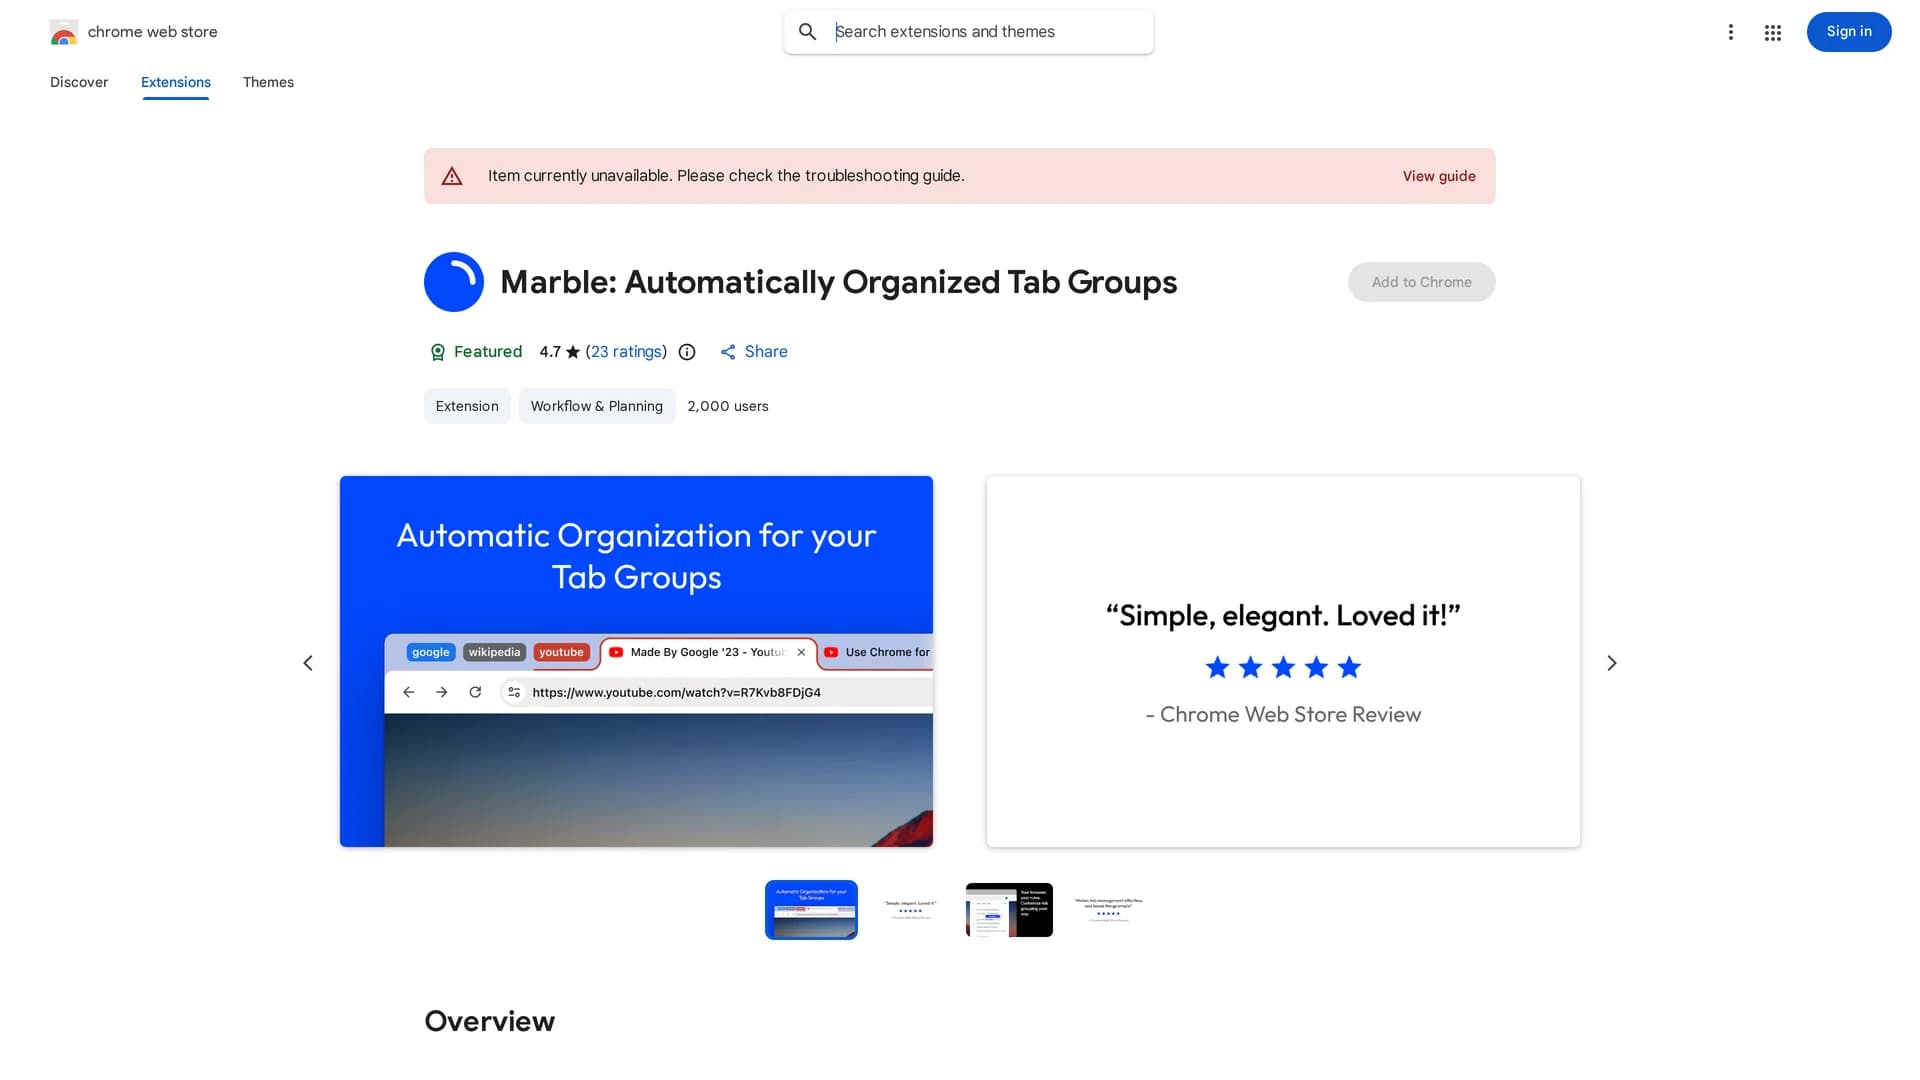Select the third dark browser thumbnail
1920x1080 pixels.
click(x=1009, y=910)
